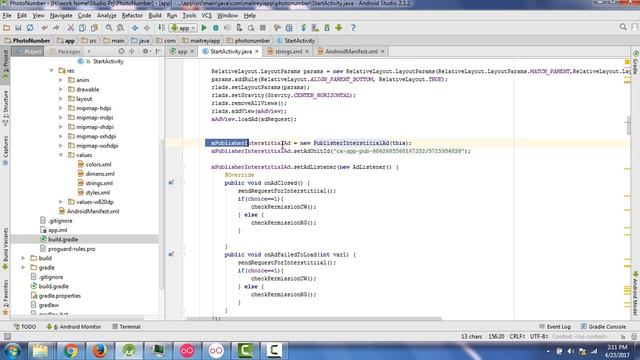Close the StartActivity.java tab
The height and width of the screenshot is (360, 640).
(257, 51)
